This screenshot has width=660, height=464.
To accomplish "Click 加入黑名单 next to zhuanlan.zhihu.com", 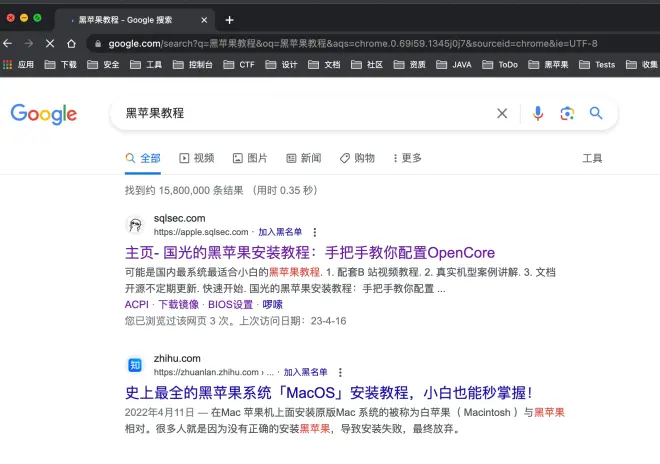I will click(x=305, y=372).
